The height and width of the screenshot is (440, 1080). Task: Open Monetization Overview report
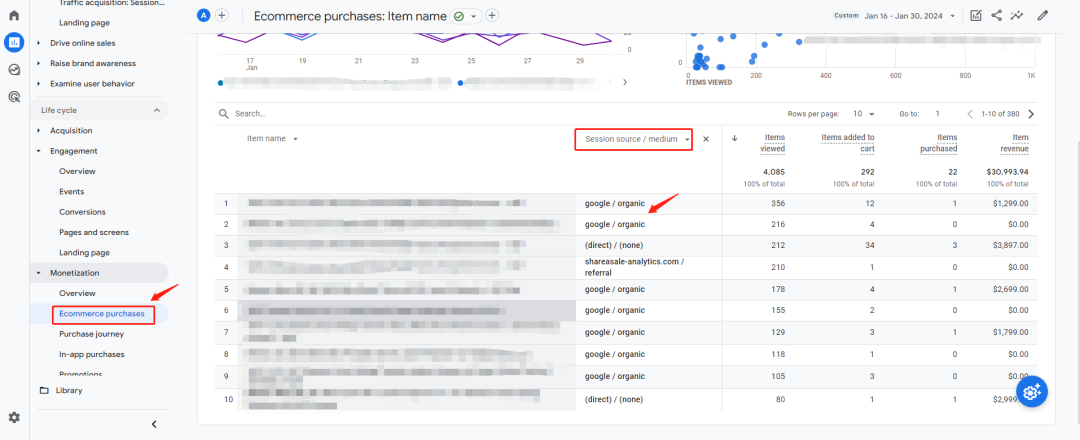coord(77,293)
